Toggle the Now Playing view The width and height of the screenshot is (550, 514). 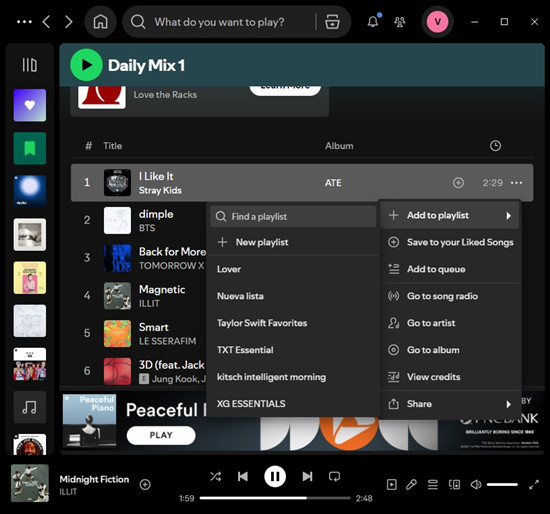tap(391, 485)
